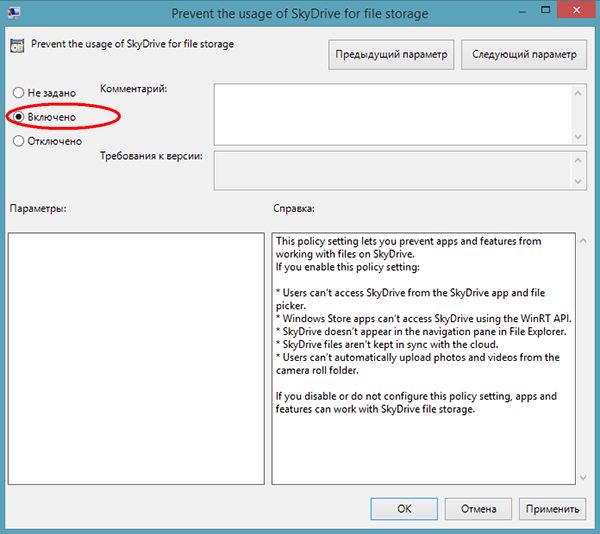The width and height of the screenshot is (600, 534).
Task: Click version requirements scroll up arrow
Action: pos(578,160)
